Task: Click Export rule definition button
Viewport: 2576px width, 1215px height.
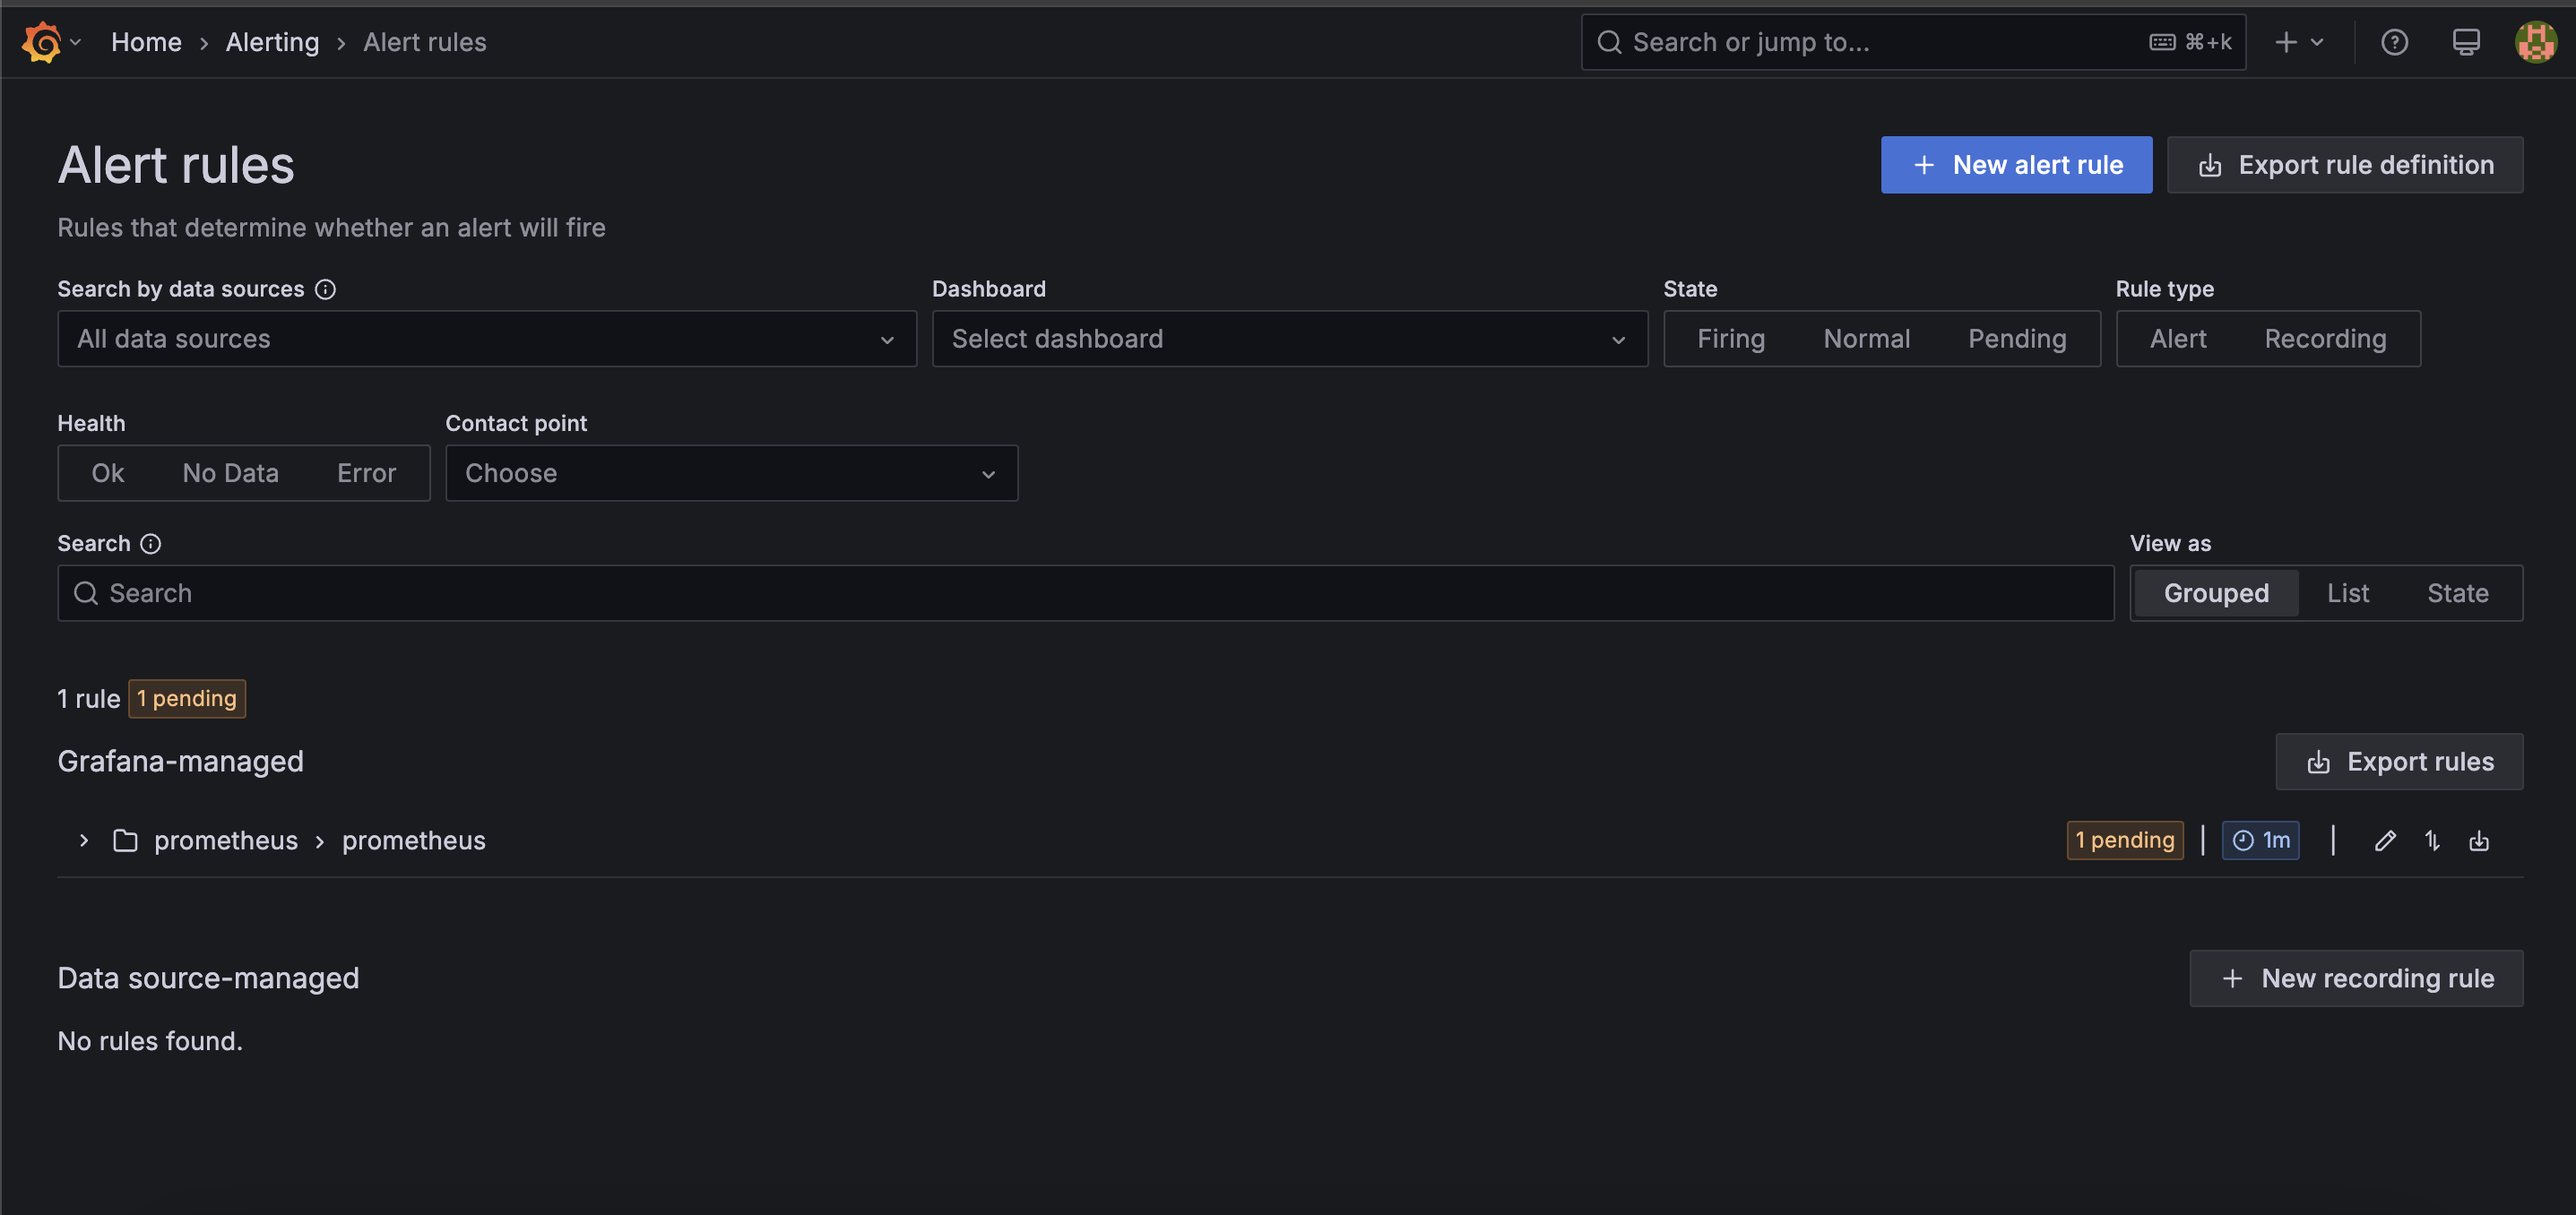Action: 2344,165
